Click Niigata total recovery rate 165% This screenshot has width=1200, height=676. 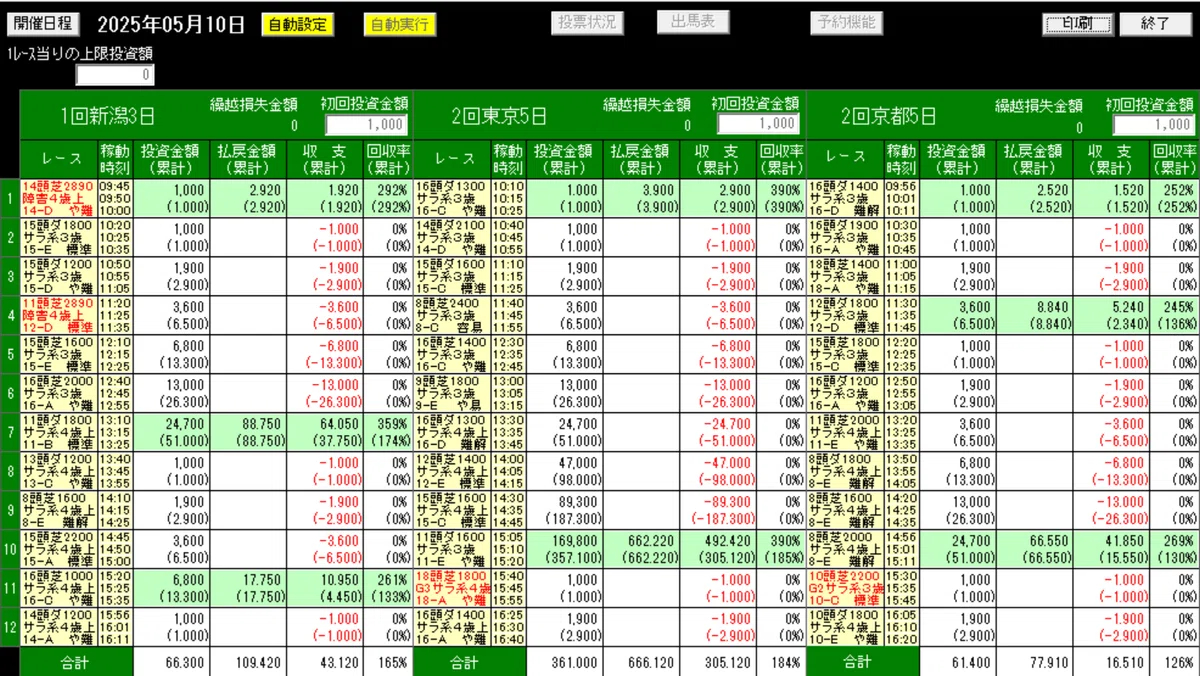[393, 662]
